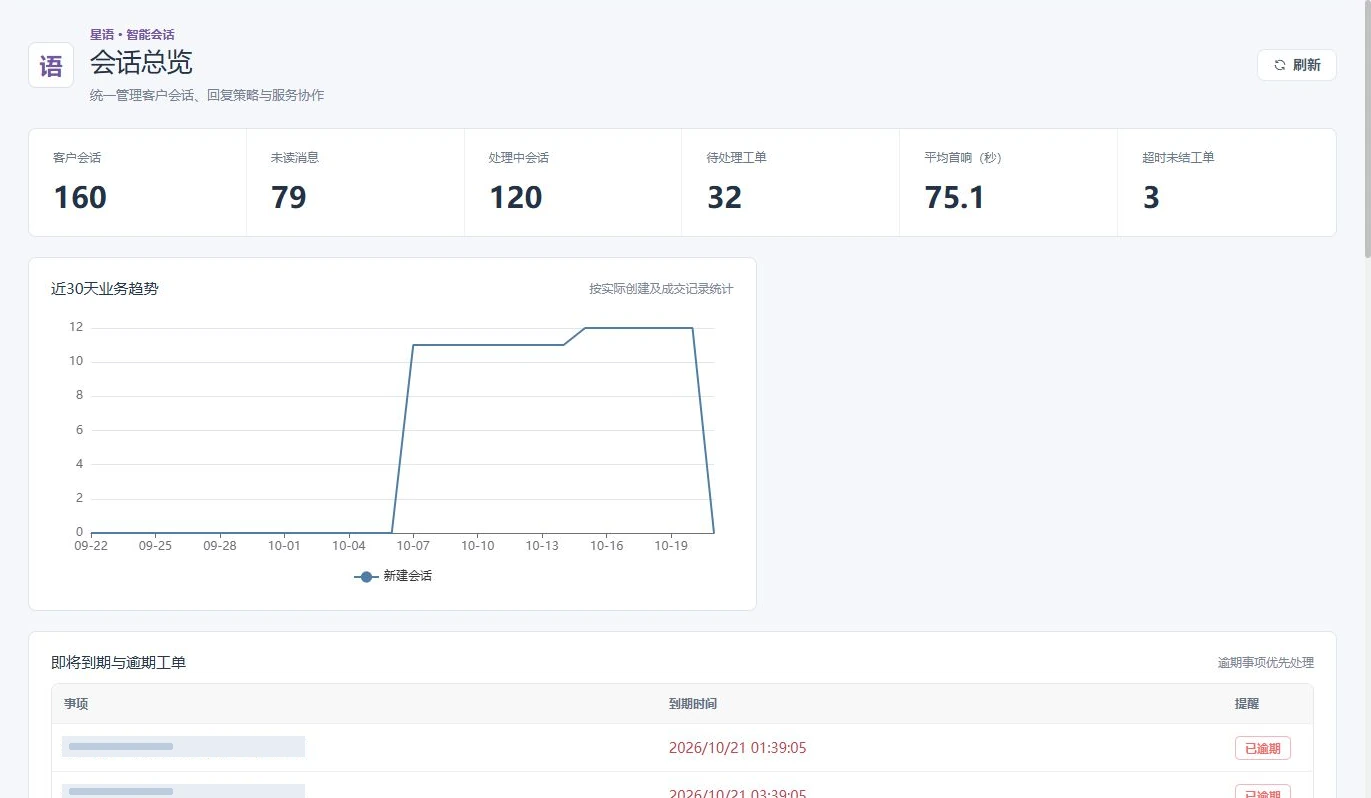The width and height of the screenshot is (1371, 798).
Task: Click the 事项 column header
Action: (76, 704)
